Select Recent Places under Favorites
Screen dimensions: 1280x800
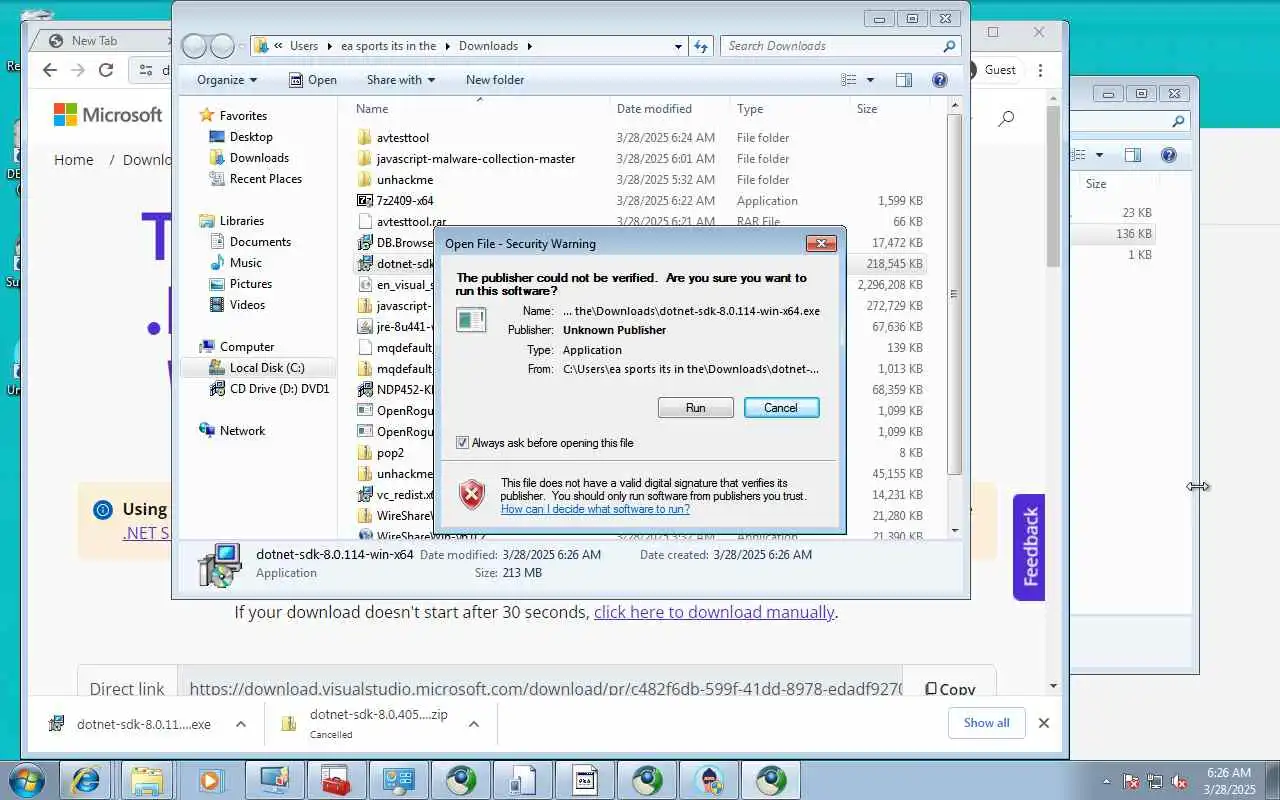[266, 179]
